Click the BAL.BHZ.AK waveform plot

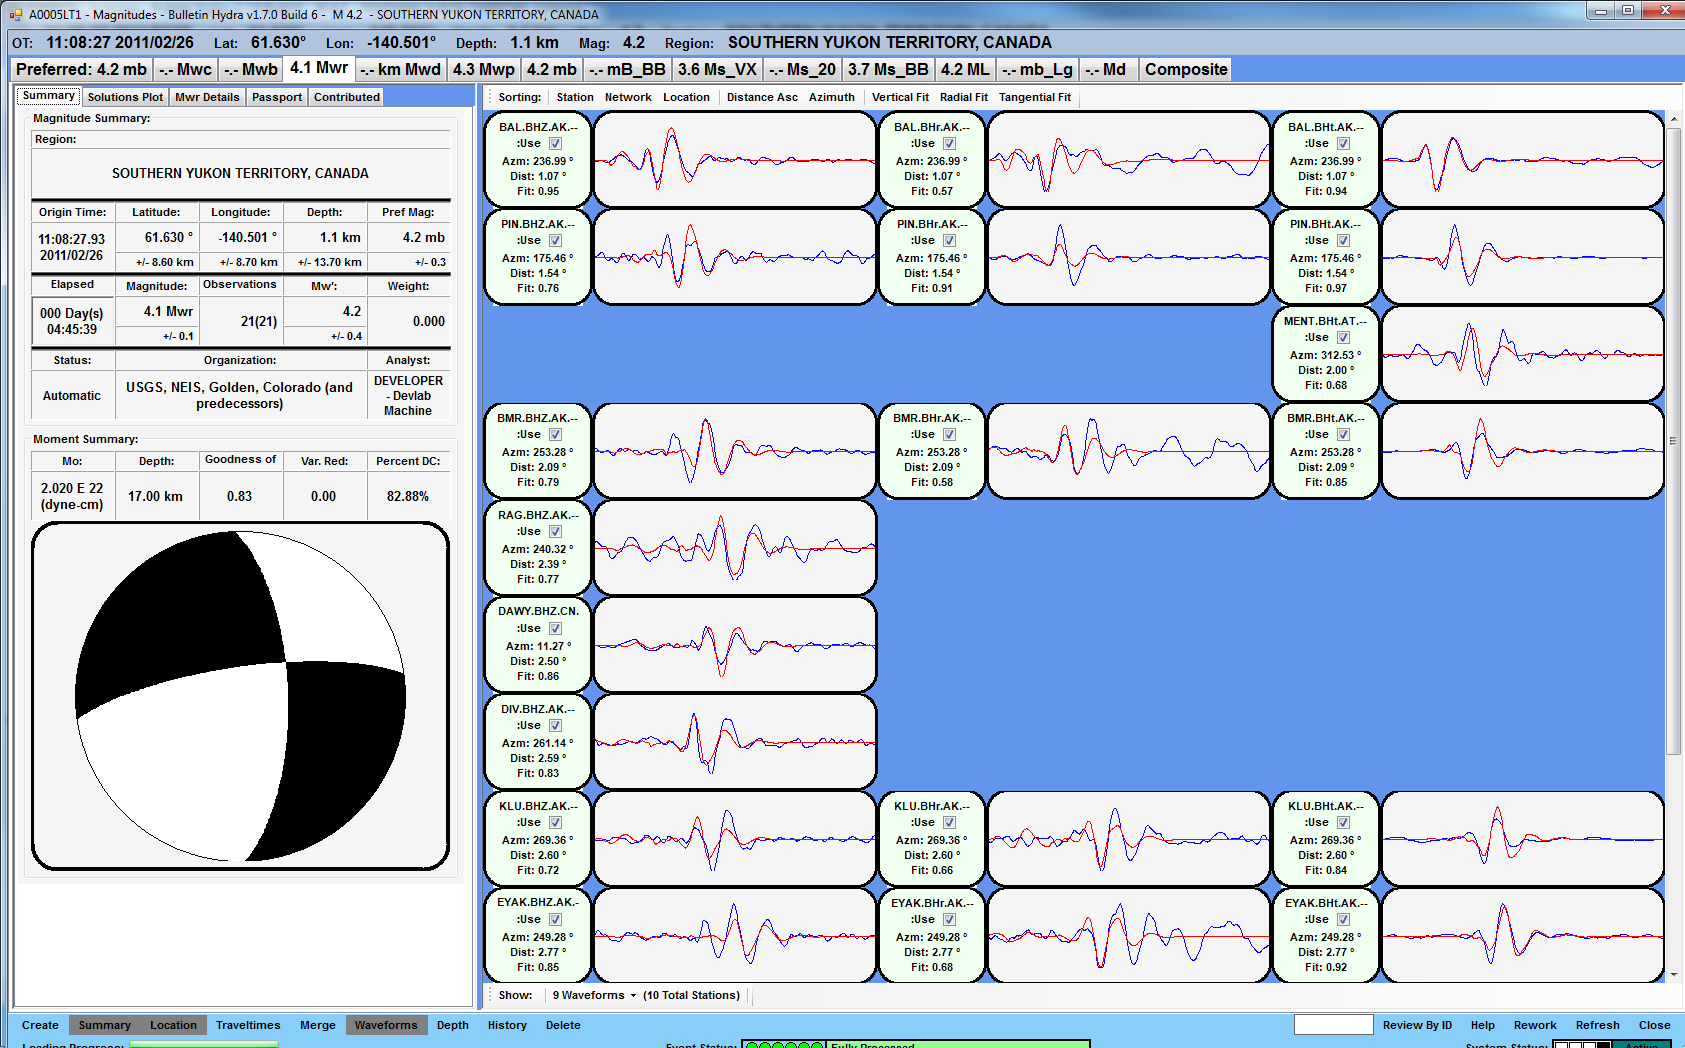coord(735,159)
